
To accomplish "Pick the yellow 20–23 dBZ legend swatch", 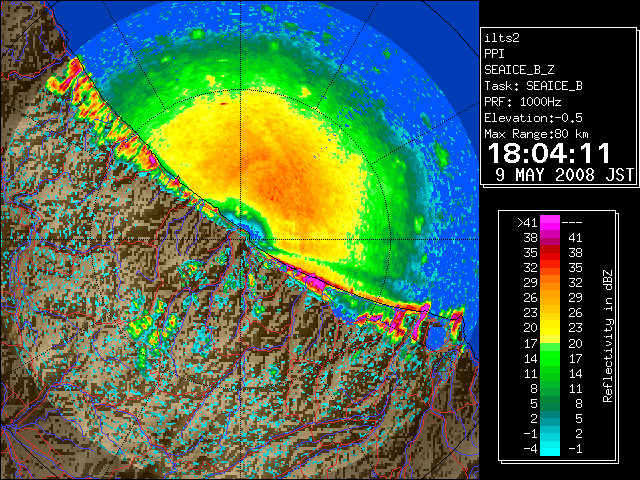I will (550, 328).
